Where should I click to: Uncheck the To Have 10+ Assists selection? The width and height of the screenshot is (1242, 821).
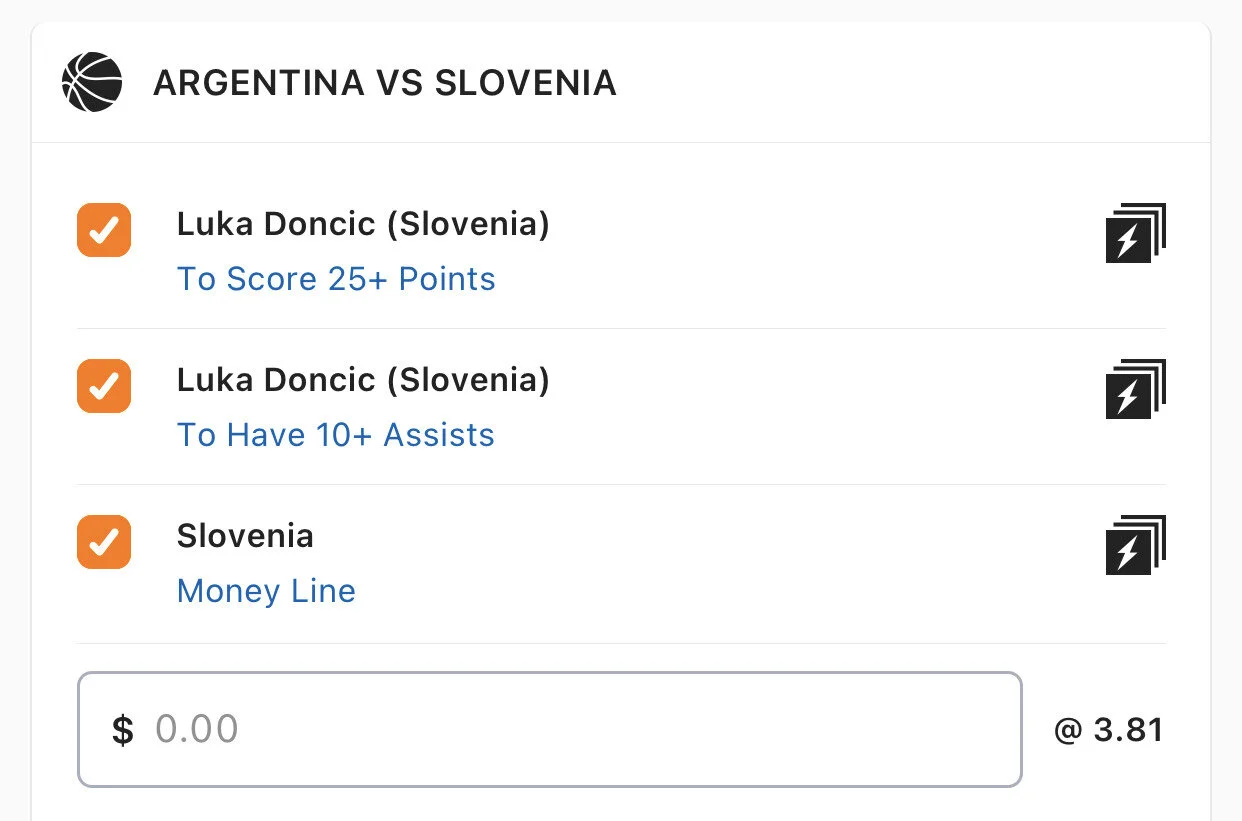click(x=104, y=386)
